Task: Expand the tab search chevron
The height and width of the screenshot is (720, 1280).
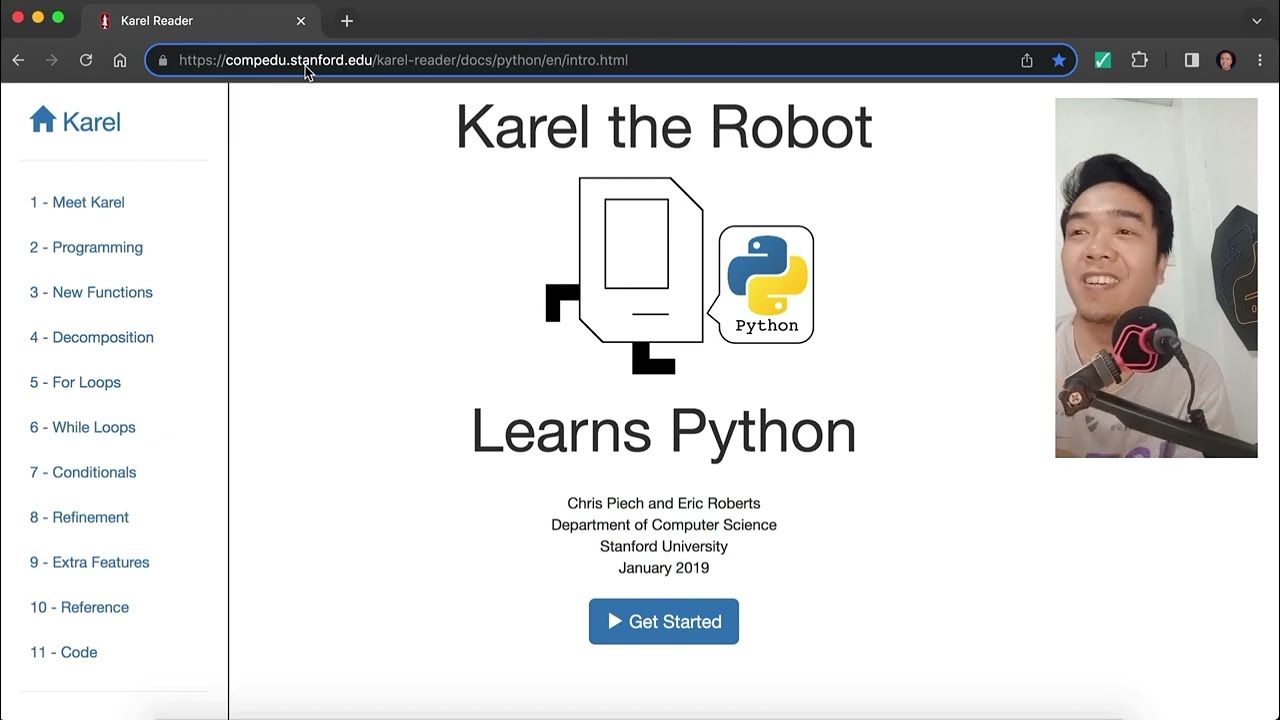Action: coord(1257,20)
